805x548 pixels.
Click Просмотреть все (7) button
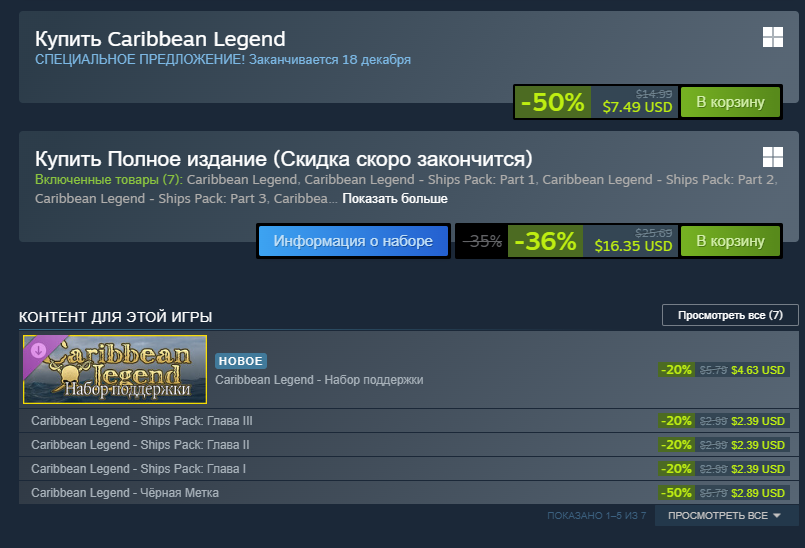(730, 315)
